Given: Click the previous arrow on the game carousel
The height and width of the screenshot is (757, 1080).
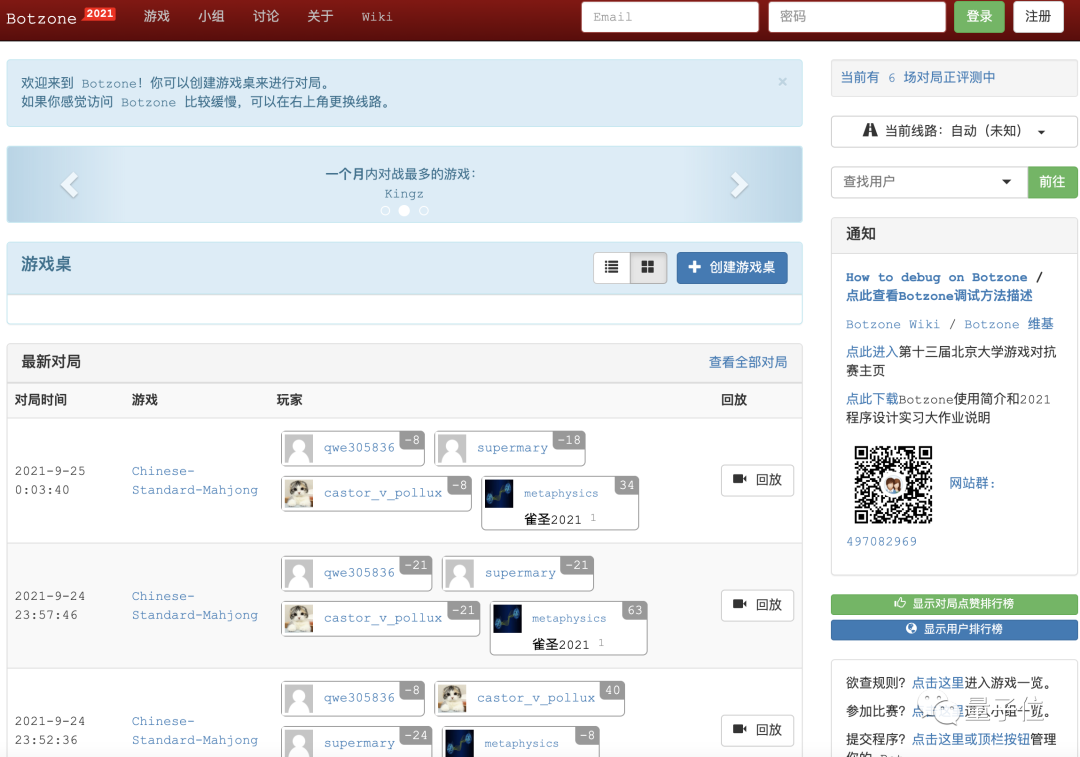Looking at the screenshot, I should point(70,184).
